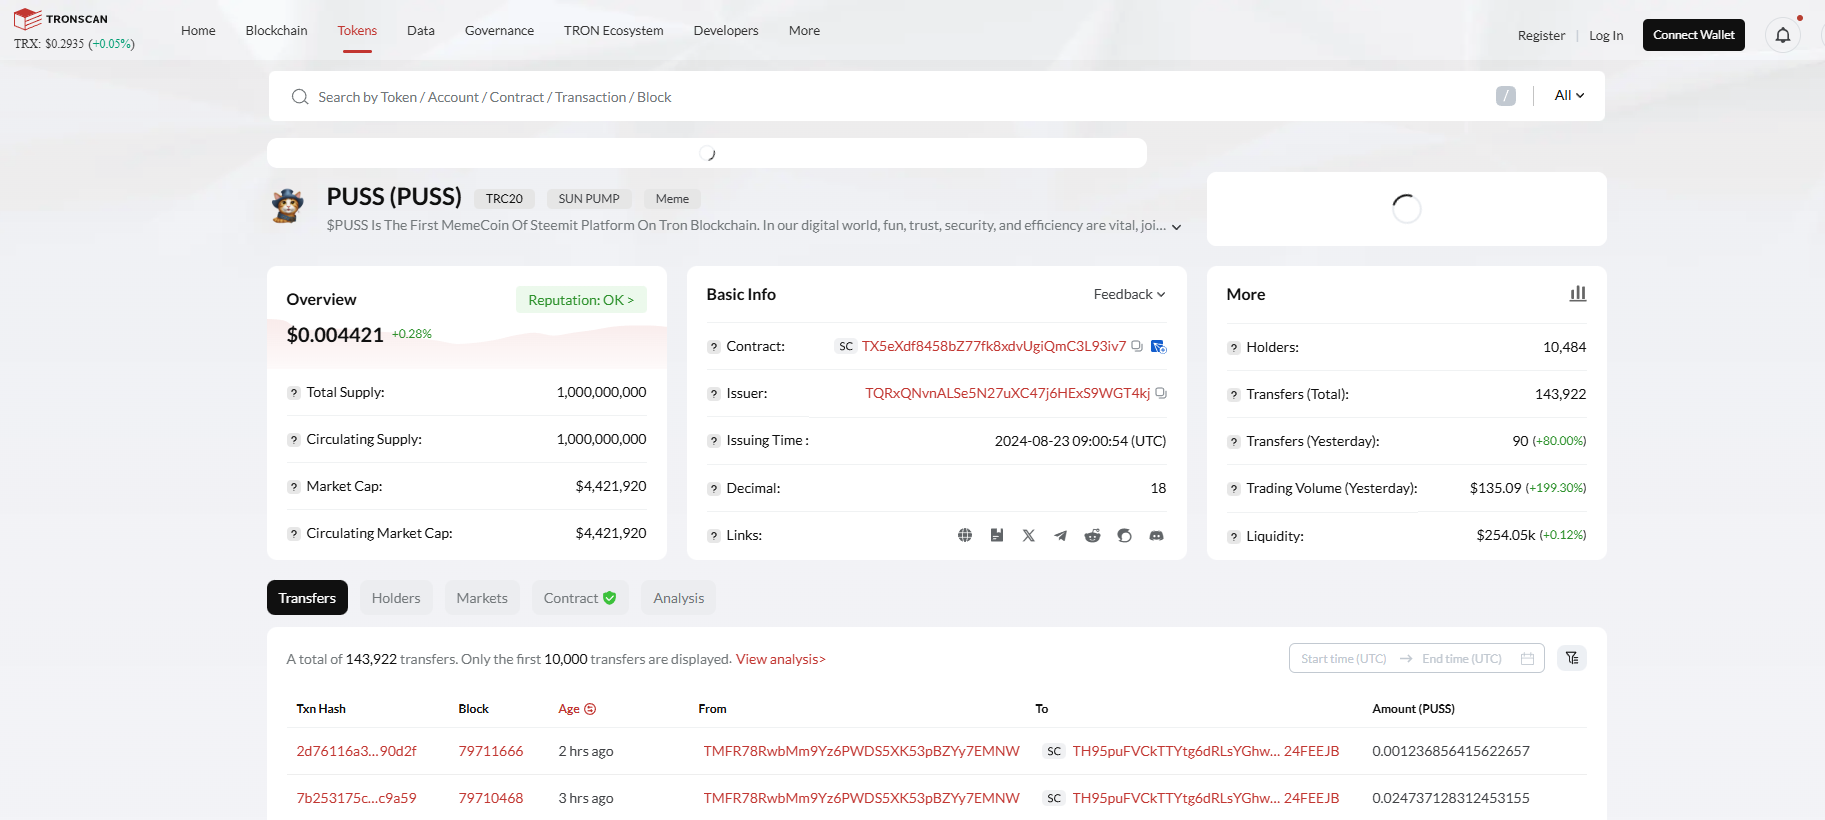Click the PUSS cat token logo
Image resolution: width=1825 pixels, height=820 pixels.
coord(288,206)
